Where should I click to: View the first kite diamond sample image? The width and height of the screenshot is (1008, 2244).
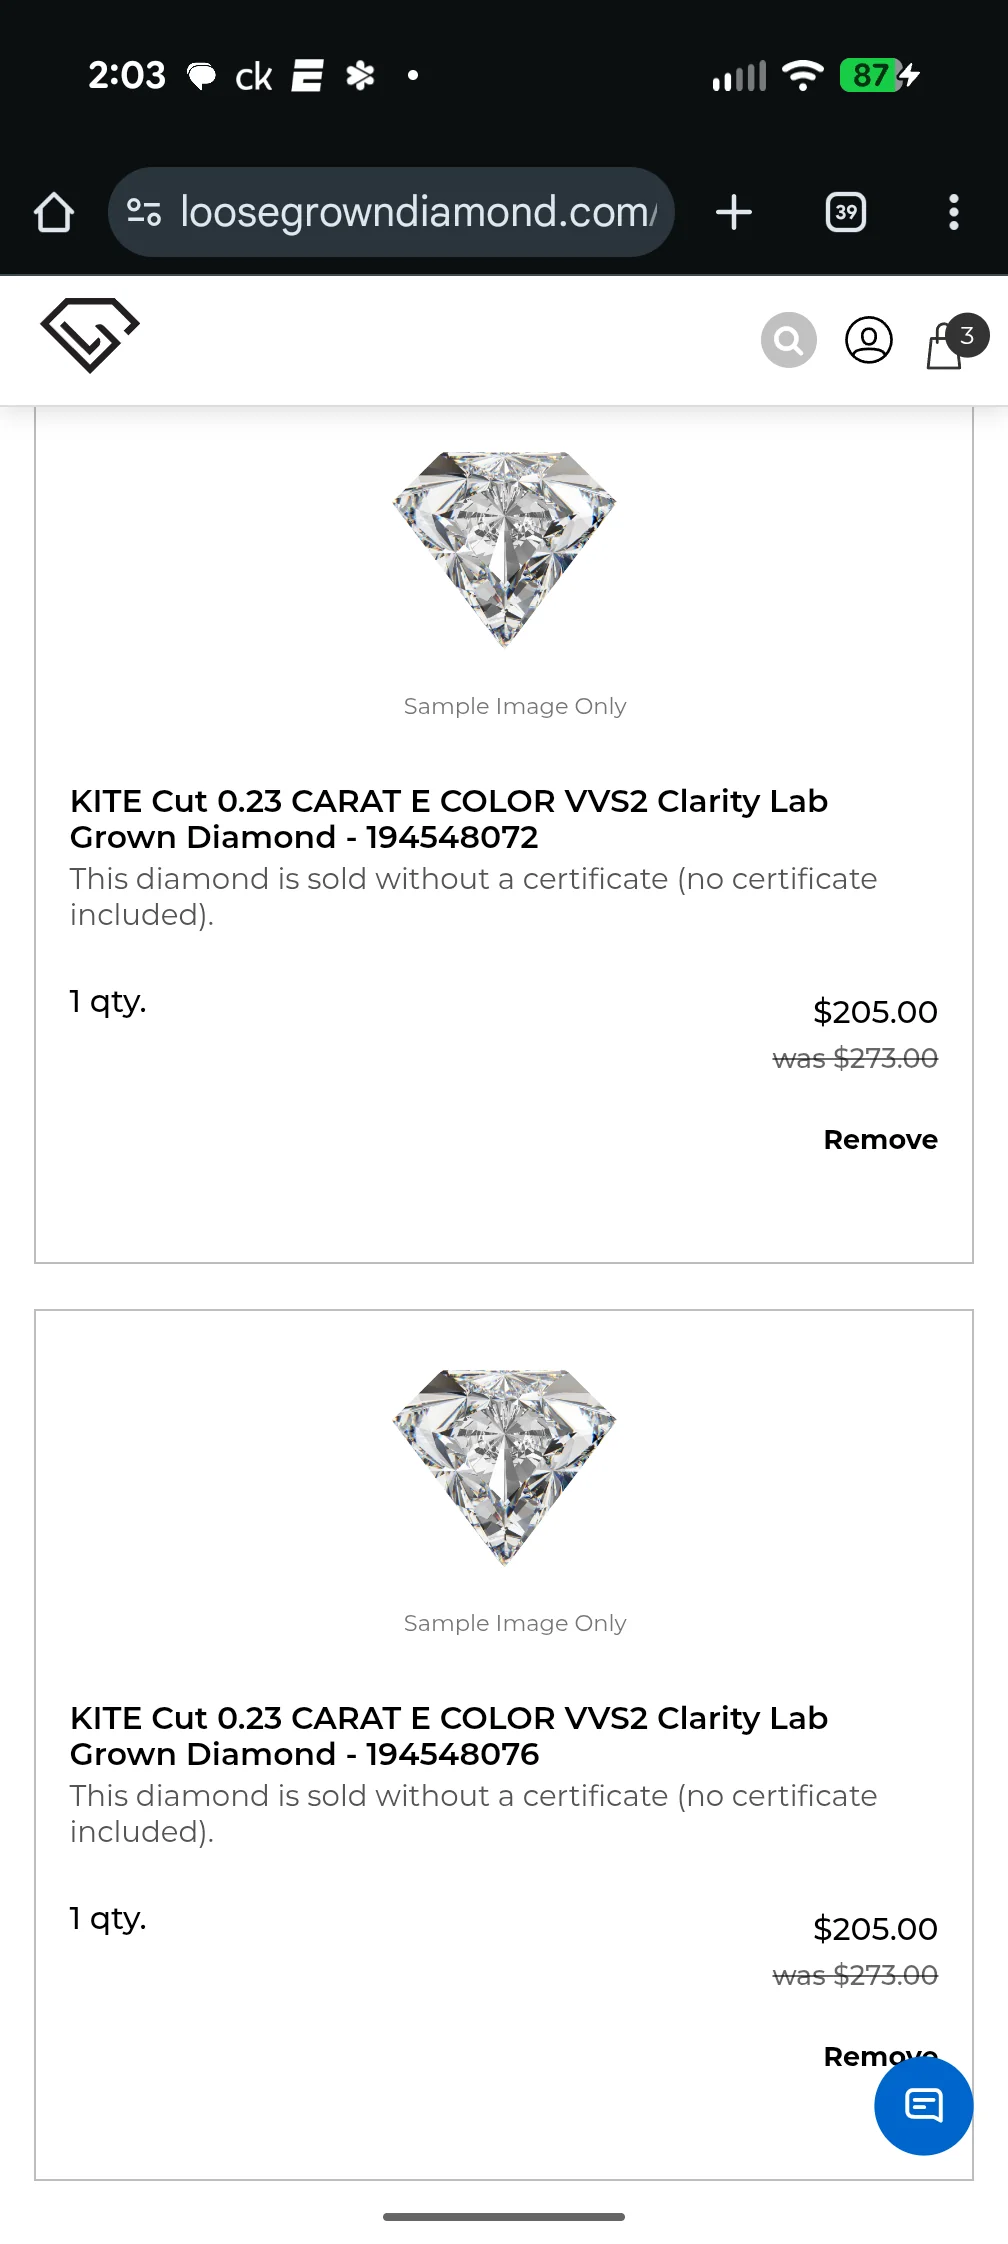[x=504, y=549]
